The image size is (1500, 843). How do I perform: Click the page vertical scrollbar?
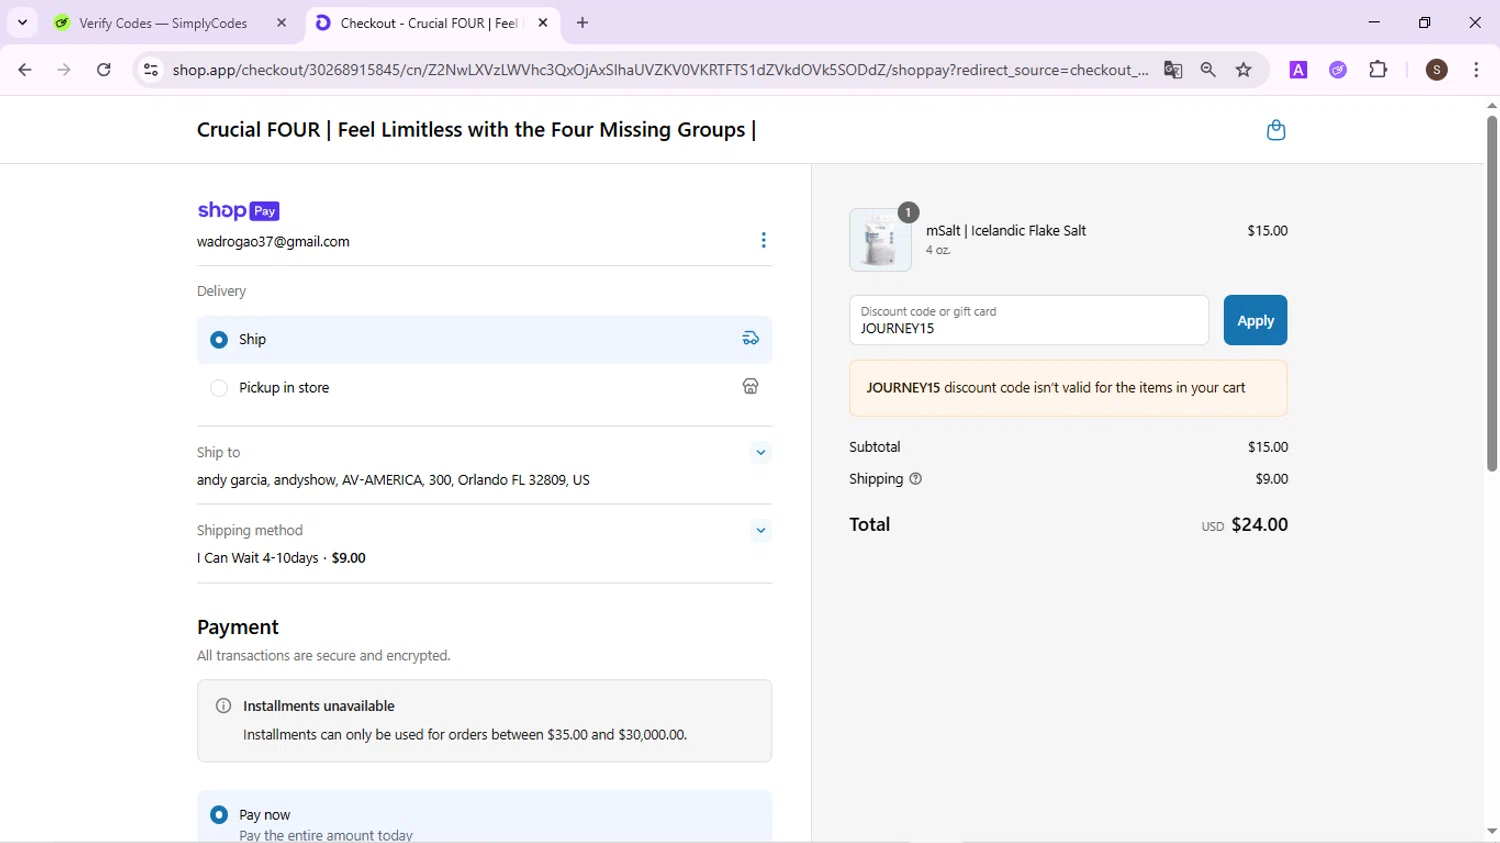click(x=1491, y=294)
